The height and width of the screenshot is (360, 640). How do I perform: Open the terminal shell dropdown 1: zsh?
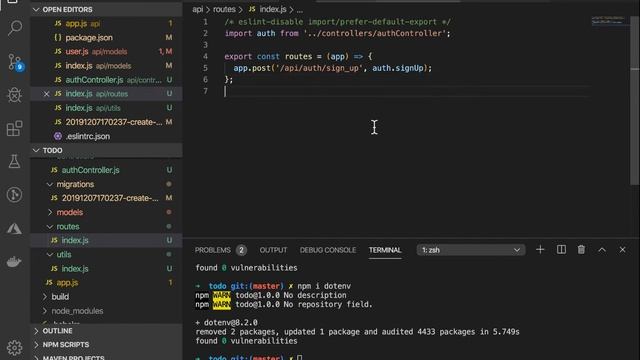(x=471, y=250)
